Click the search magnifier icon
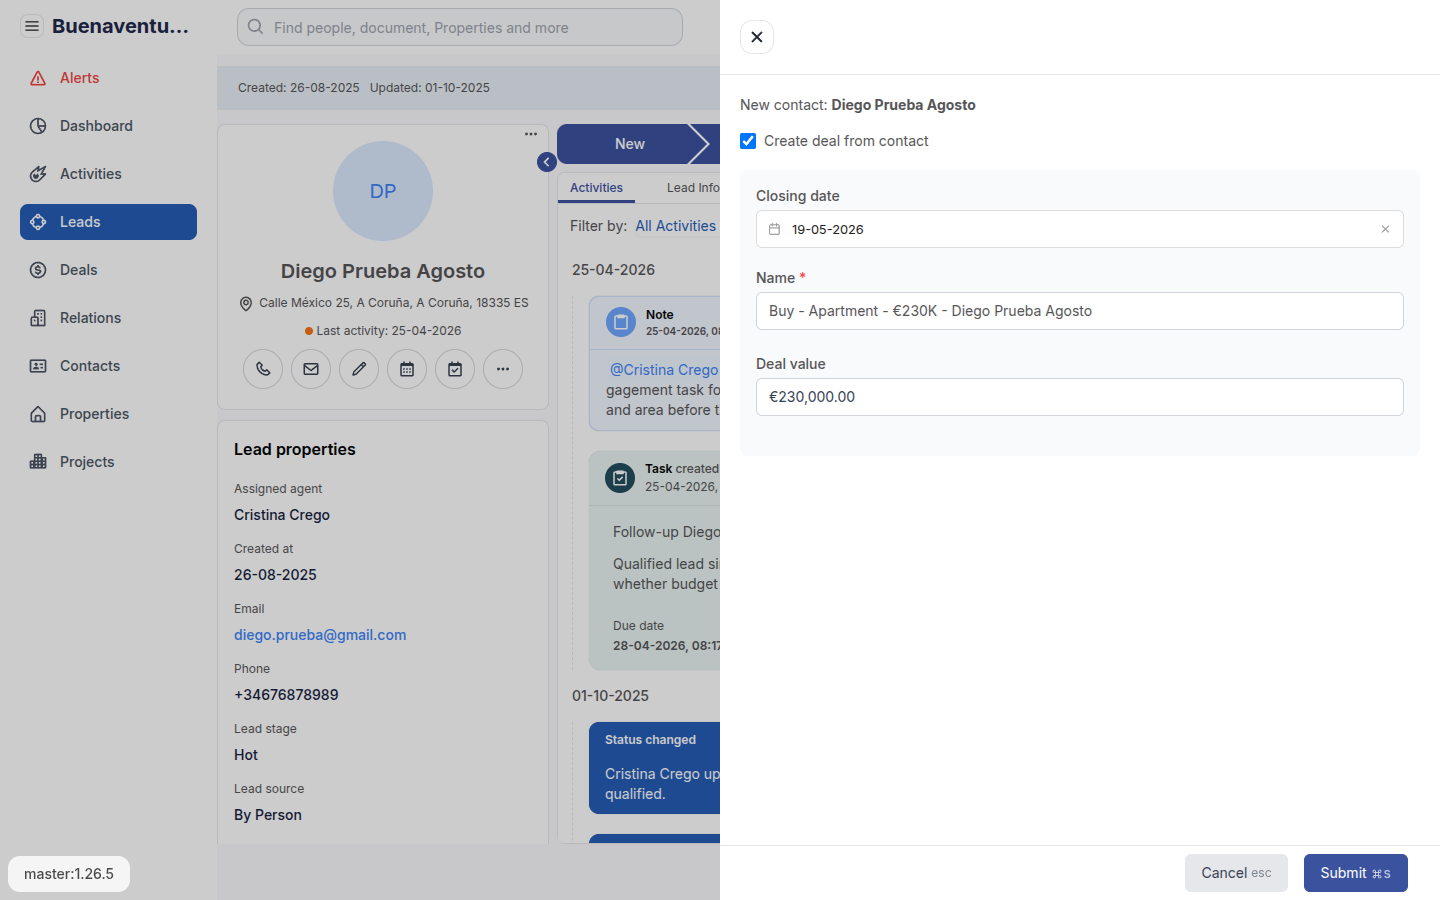The image size is (1440, 900). pos(256,27)
